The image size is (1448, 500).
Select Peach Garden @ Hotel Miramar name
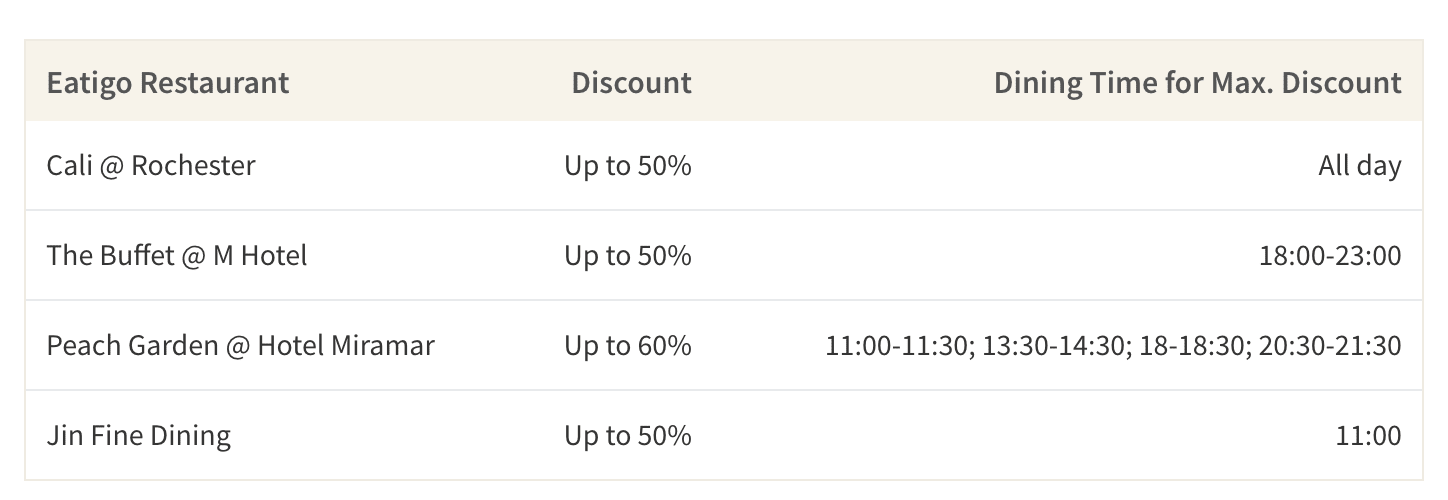point(241,346)
